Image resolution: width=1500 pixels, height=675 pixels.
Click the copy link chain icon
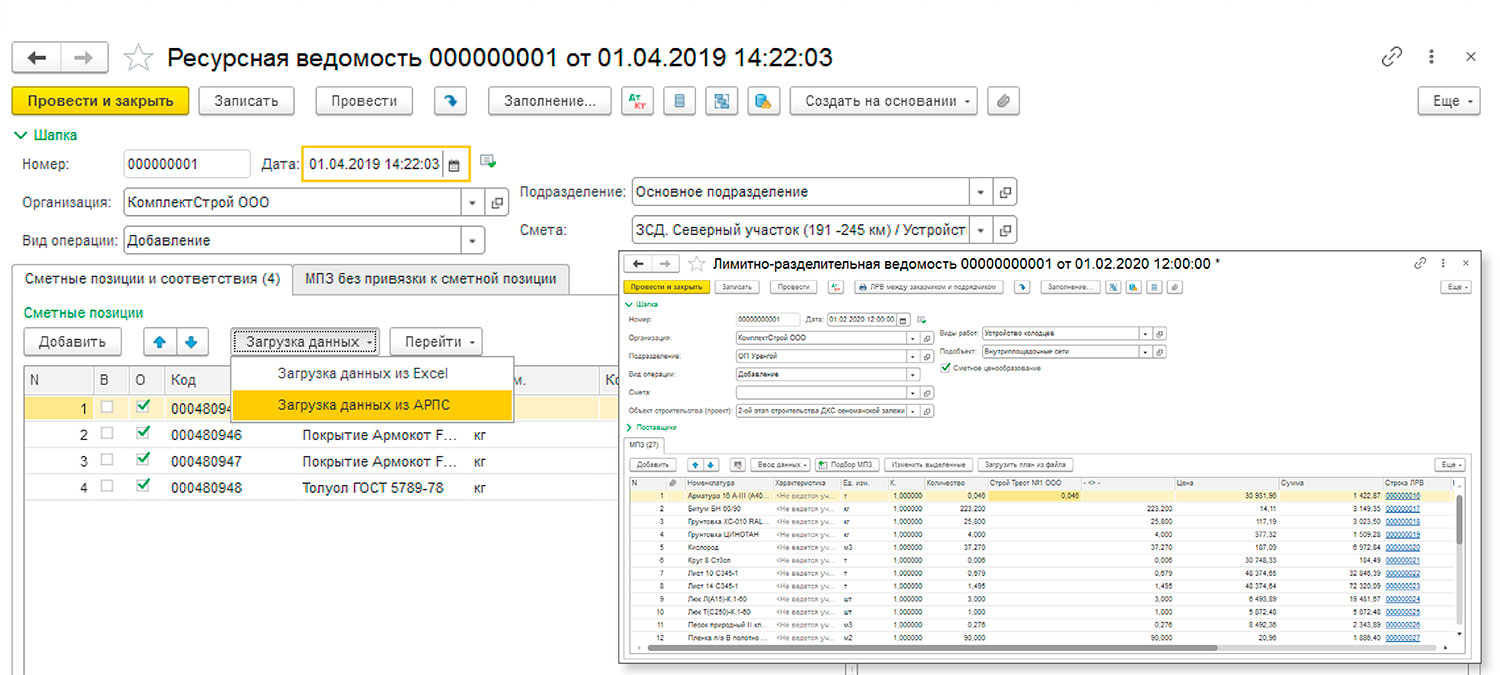[x=1391, y=57]
